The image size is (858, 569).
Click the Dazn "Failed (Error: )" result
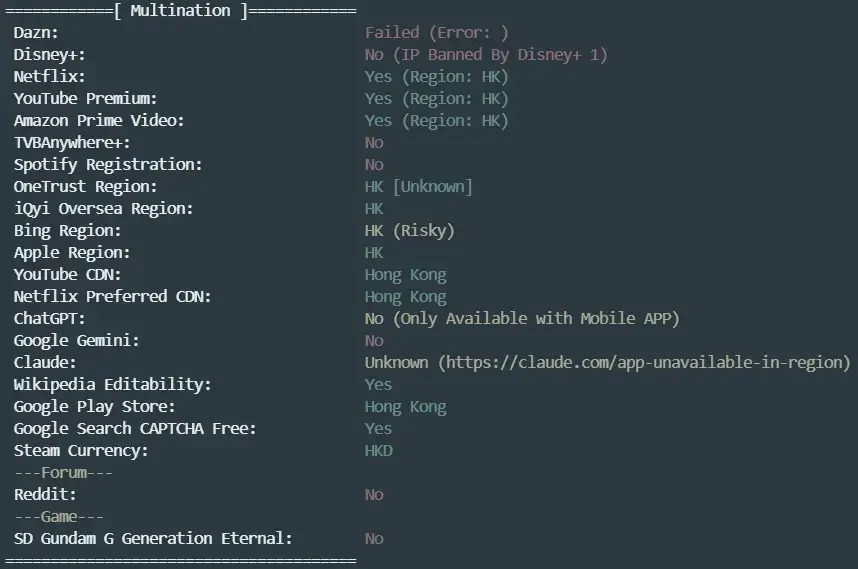pyautogui.click(x=436, y=33)
